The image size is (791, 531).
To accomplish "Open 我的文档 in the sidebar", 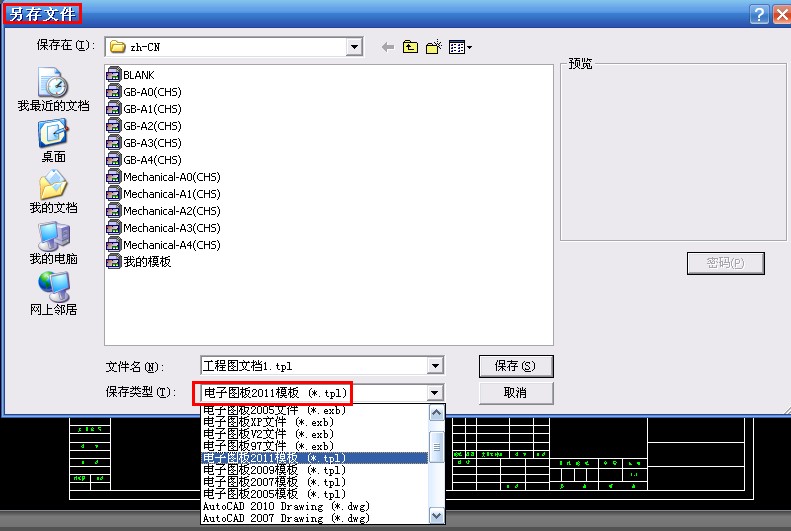I will pyautogui.click(x=53, y=192).
